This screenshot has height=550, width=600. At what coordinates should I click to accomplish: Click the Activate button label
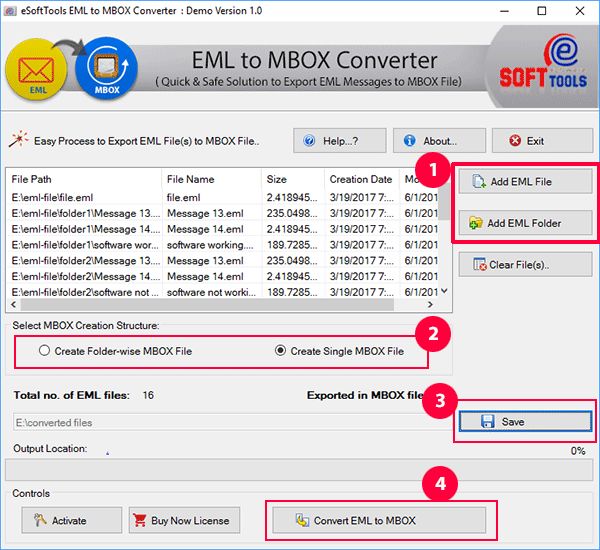pyautogui.click(x=69, y=520)
